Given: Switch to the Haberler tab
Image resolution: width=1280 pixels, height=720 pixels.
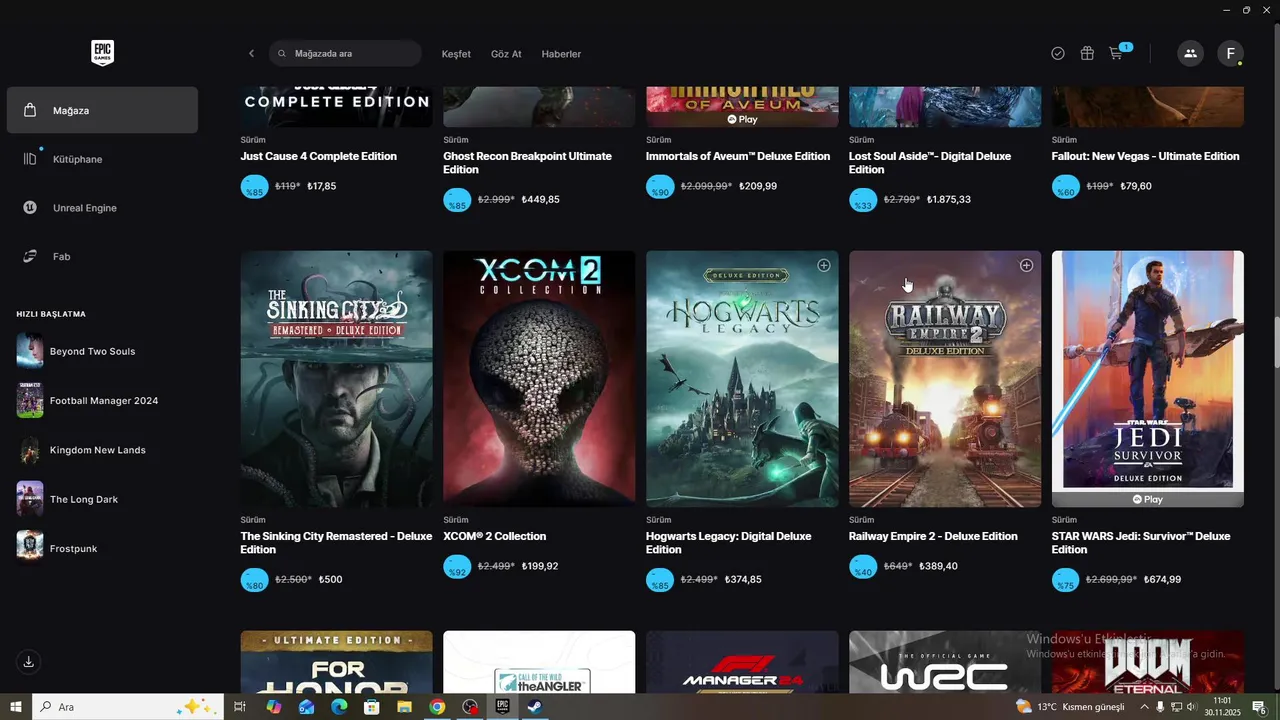Looking at the screenshot, I should (x=561, y=54).
